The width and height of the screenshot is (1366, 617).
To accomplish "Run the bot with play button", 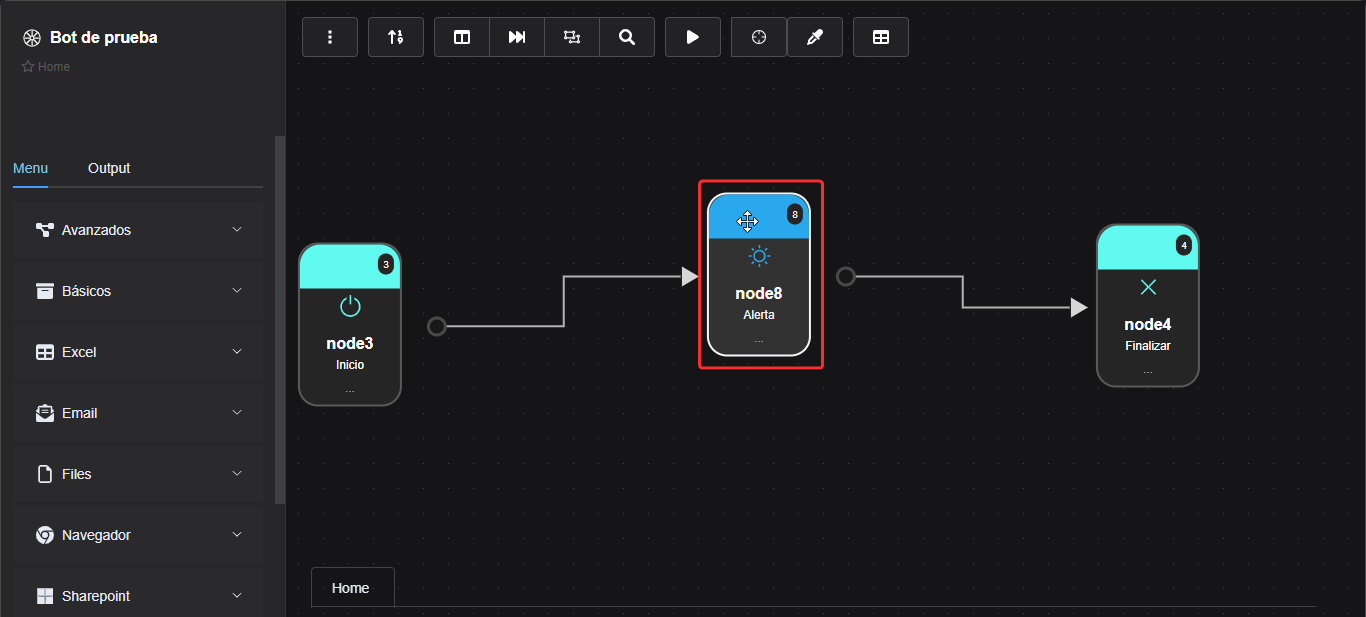I will pos(693,37).
